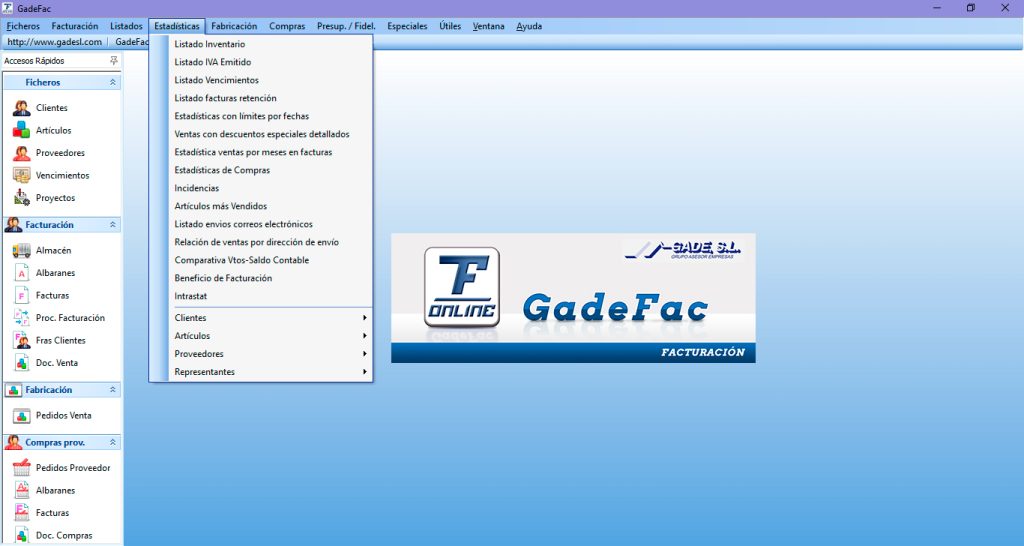Choose Listado Inventario from the menu

pos(209,44)
